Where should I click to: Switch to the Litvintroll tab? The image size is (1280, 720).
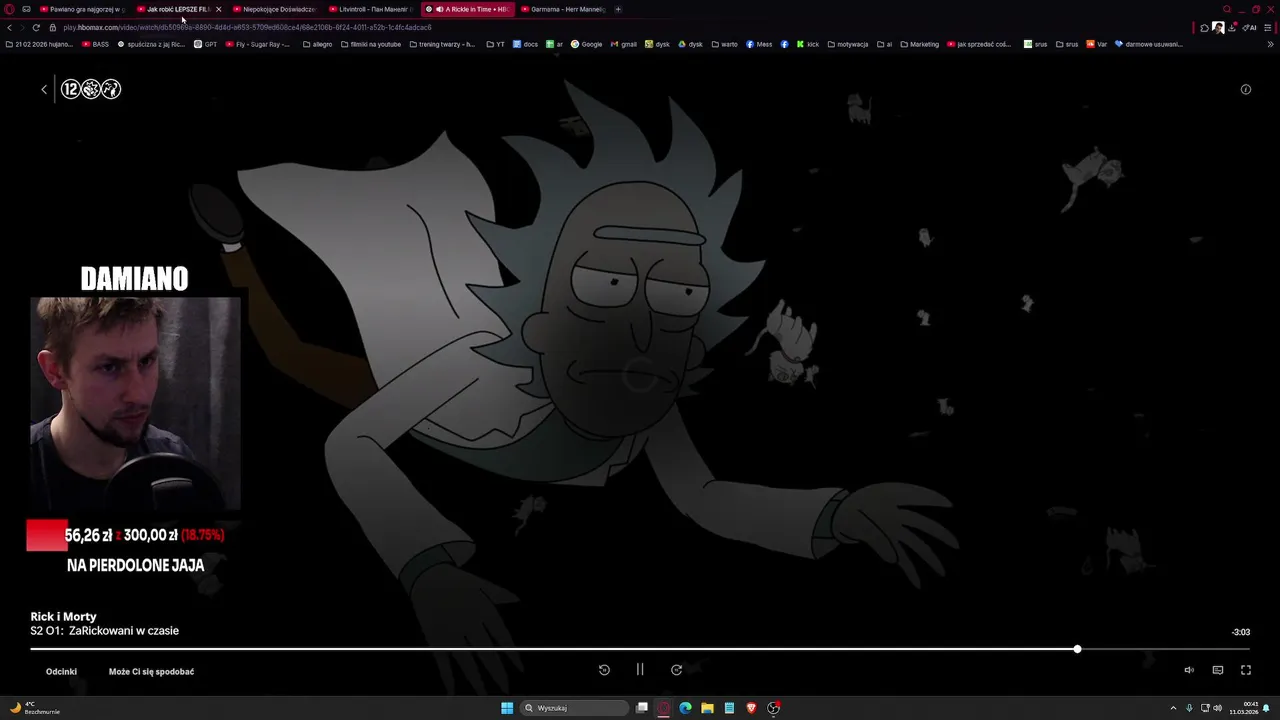pyautogui.click(x=371, y=9)
